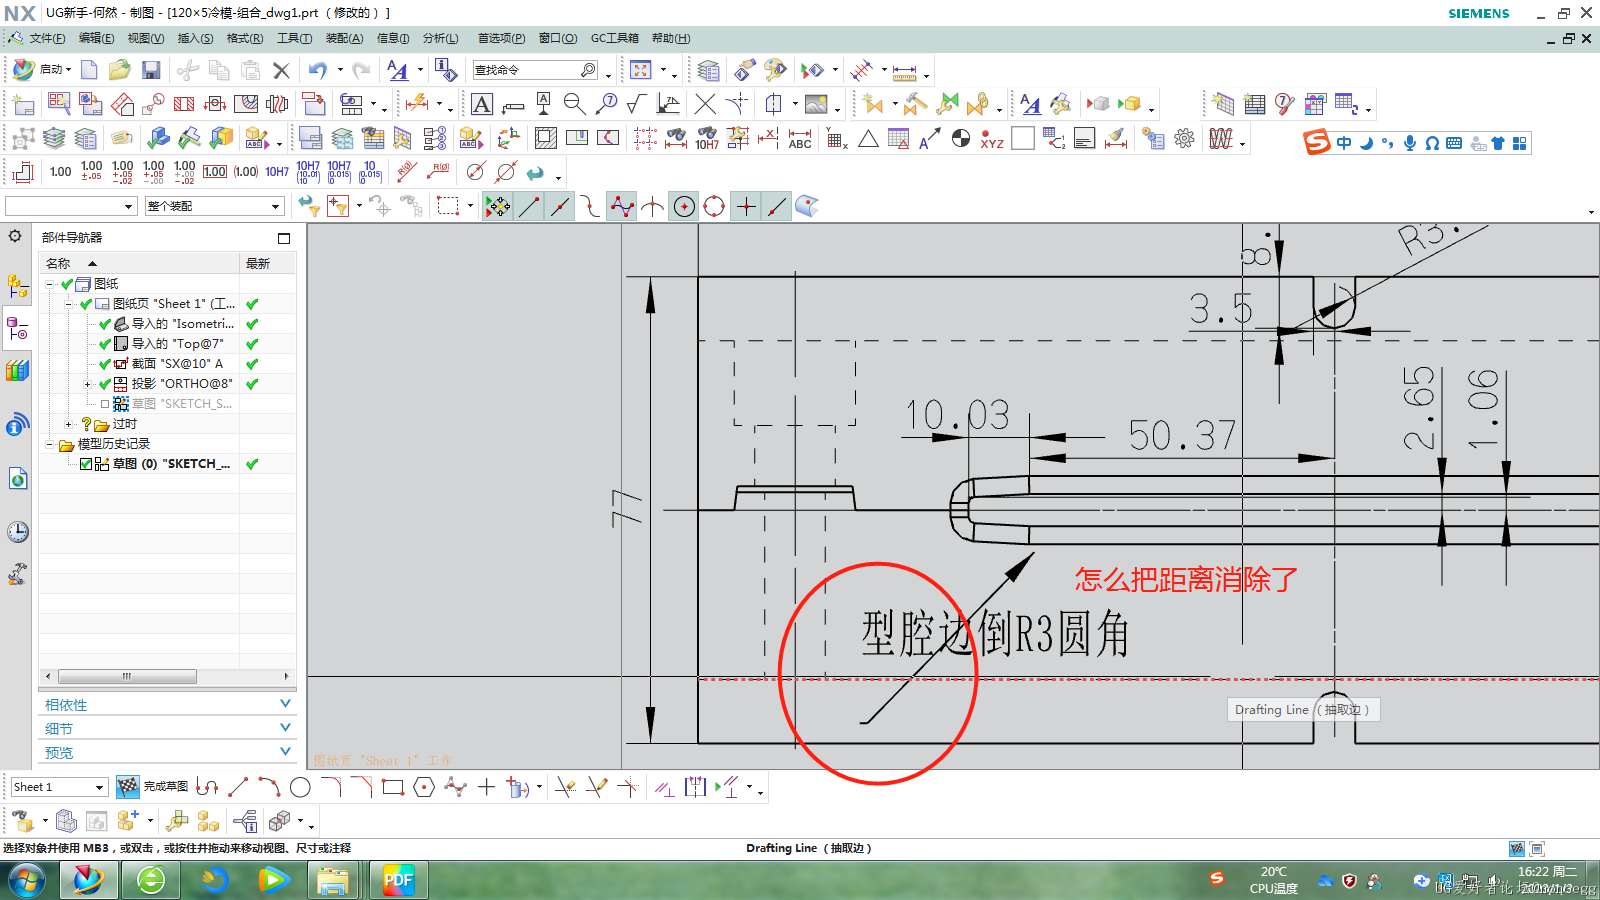Open the Assembly Navigator sidebar tab

tap(17, 287)
